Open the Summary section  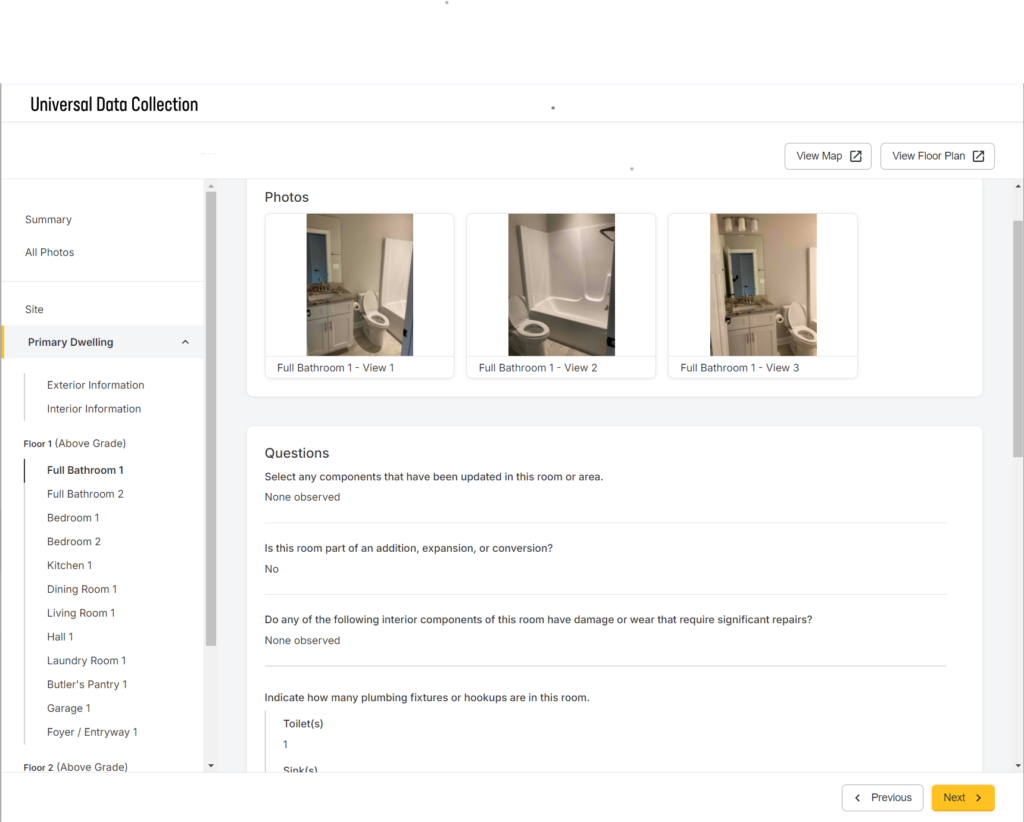coord(48,219)
